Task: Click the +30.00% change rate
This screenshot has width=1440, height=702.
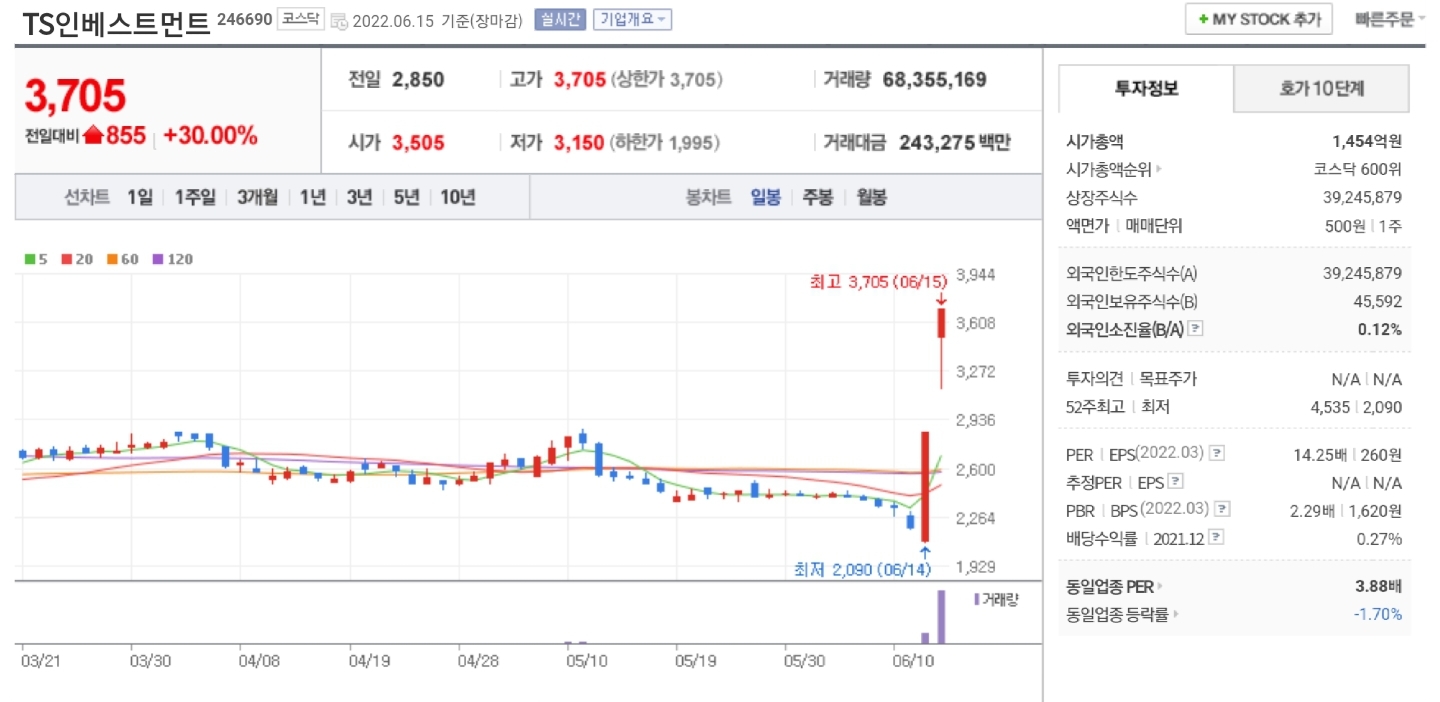Action: [211, 136]
